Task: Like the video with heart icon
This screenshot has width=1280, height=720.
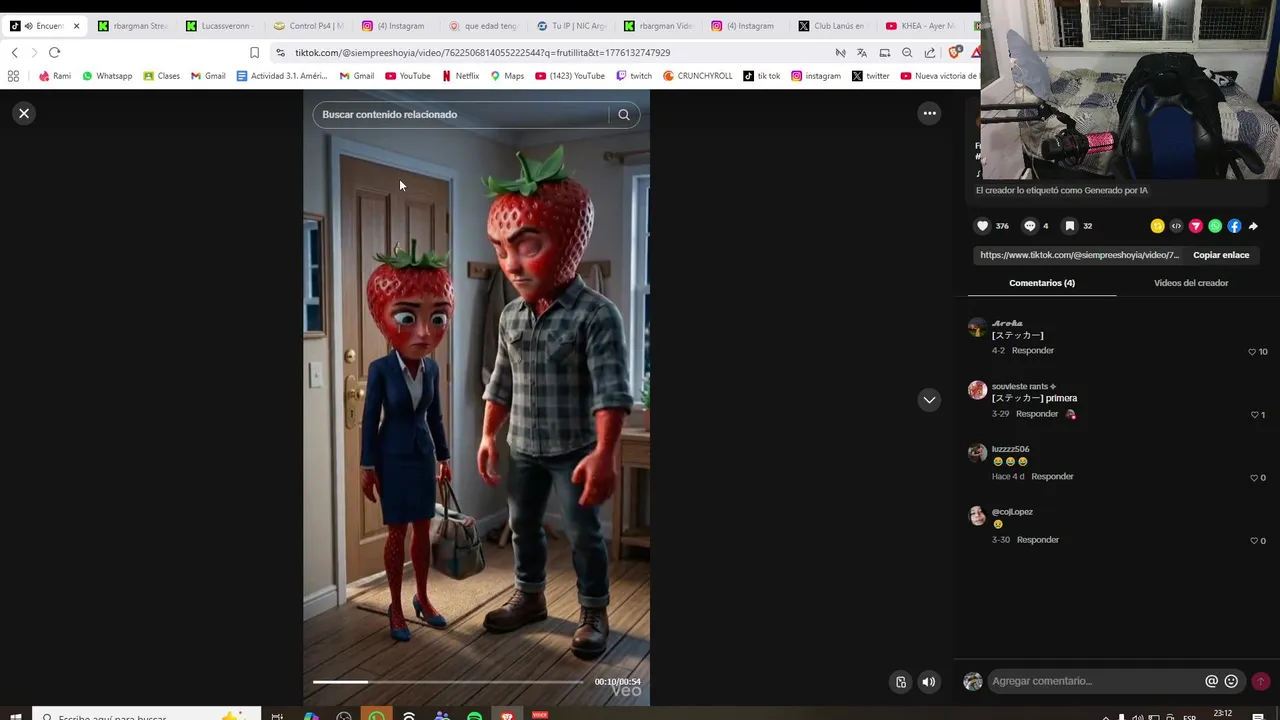Action: pos(982,226)
